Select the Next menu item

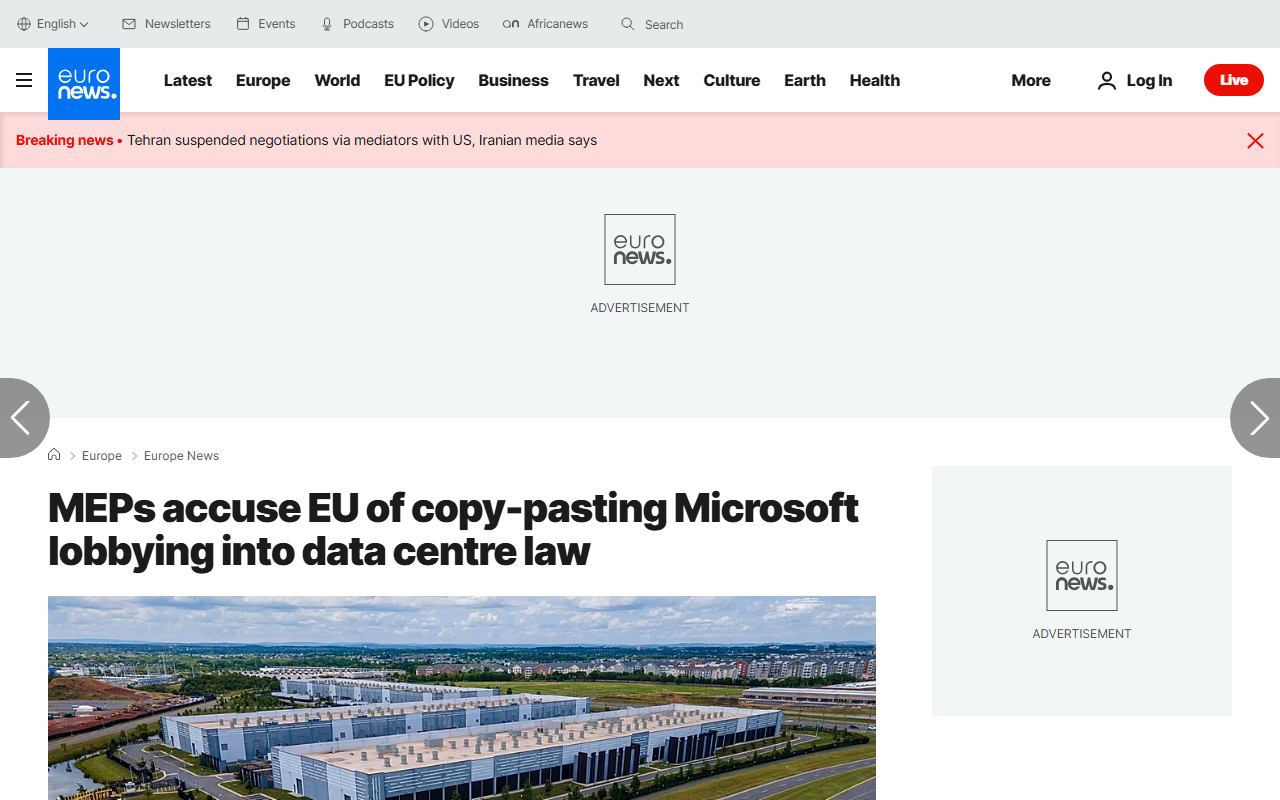661,80
